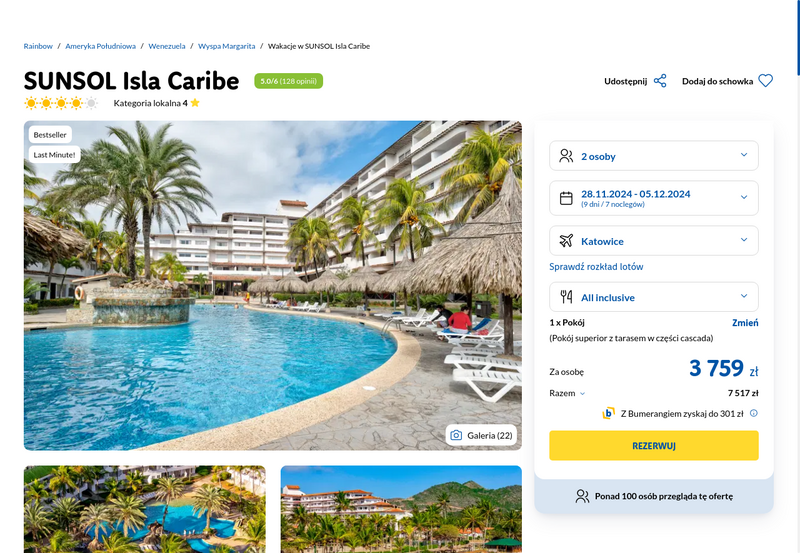Open the 28.11.2024 - 05.12.2024 date dropdown
The image size is (800, 553).
(654, 198)
